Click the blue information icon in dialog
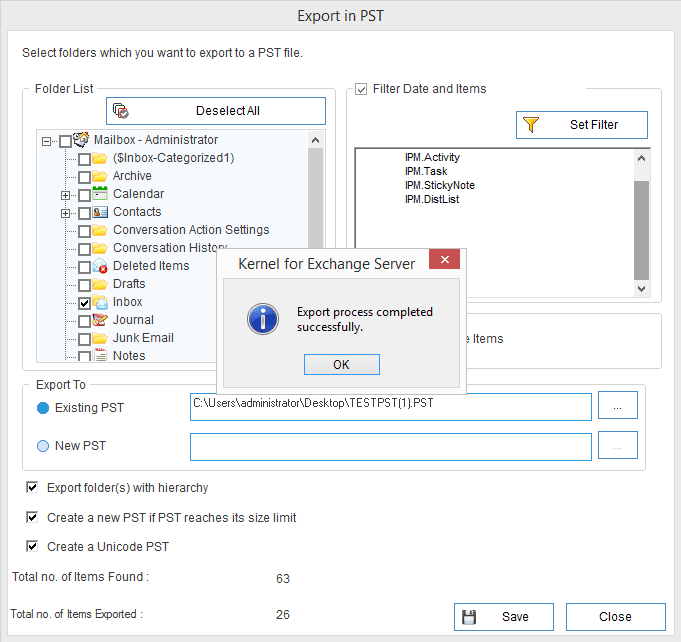This screenshot has width=681, height=642. tap(263, 319)
